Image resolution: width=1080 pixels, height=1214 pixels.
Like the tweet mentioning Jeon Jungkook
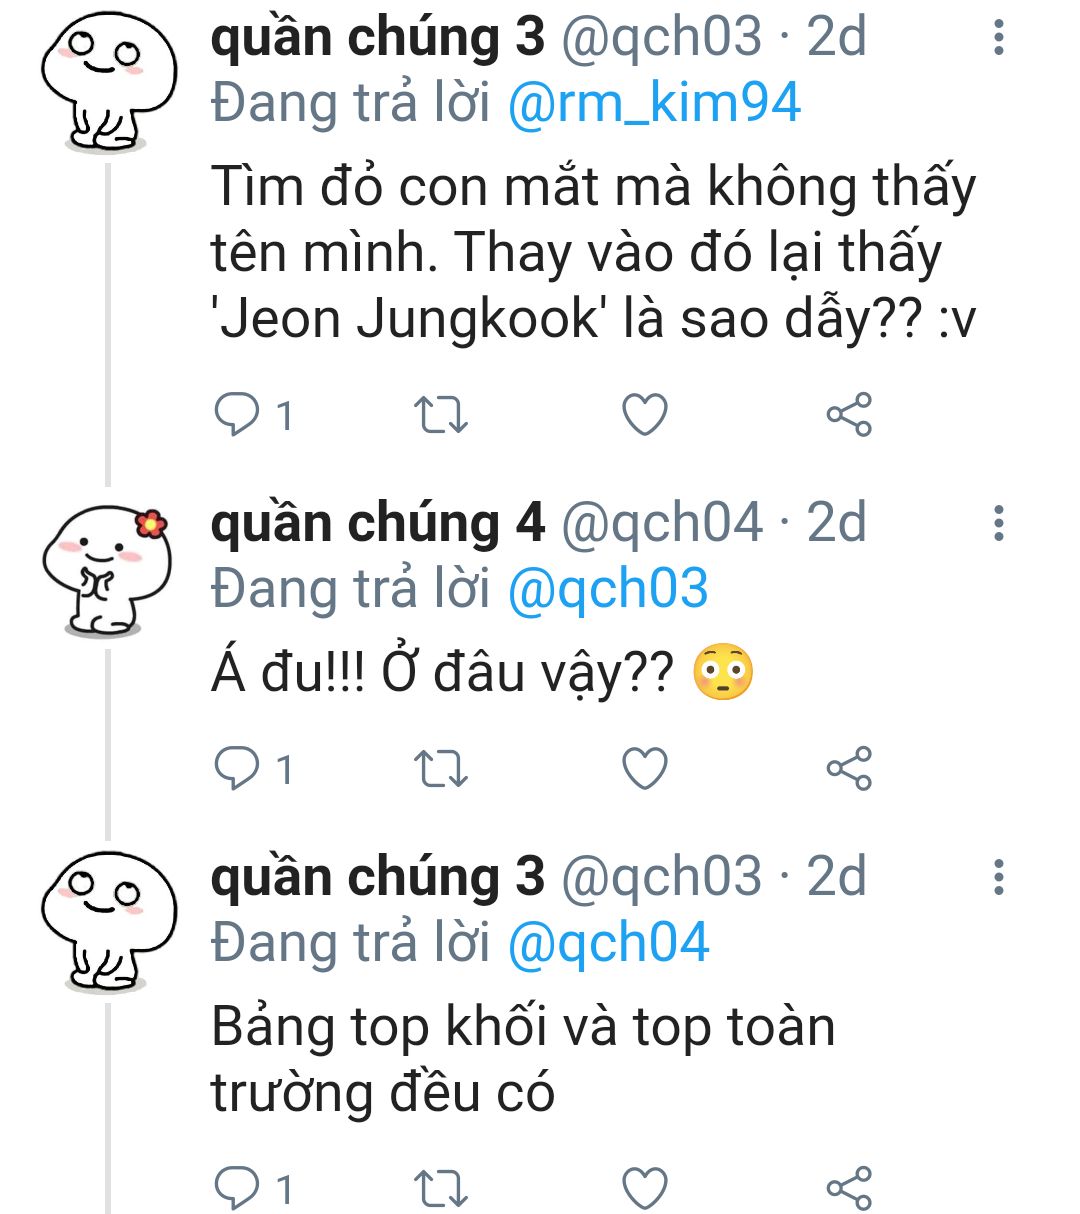tap(645, 414)
